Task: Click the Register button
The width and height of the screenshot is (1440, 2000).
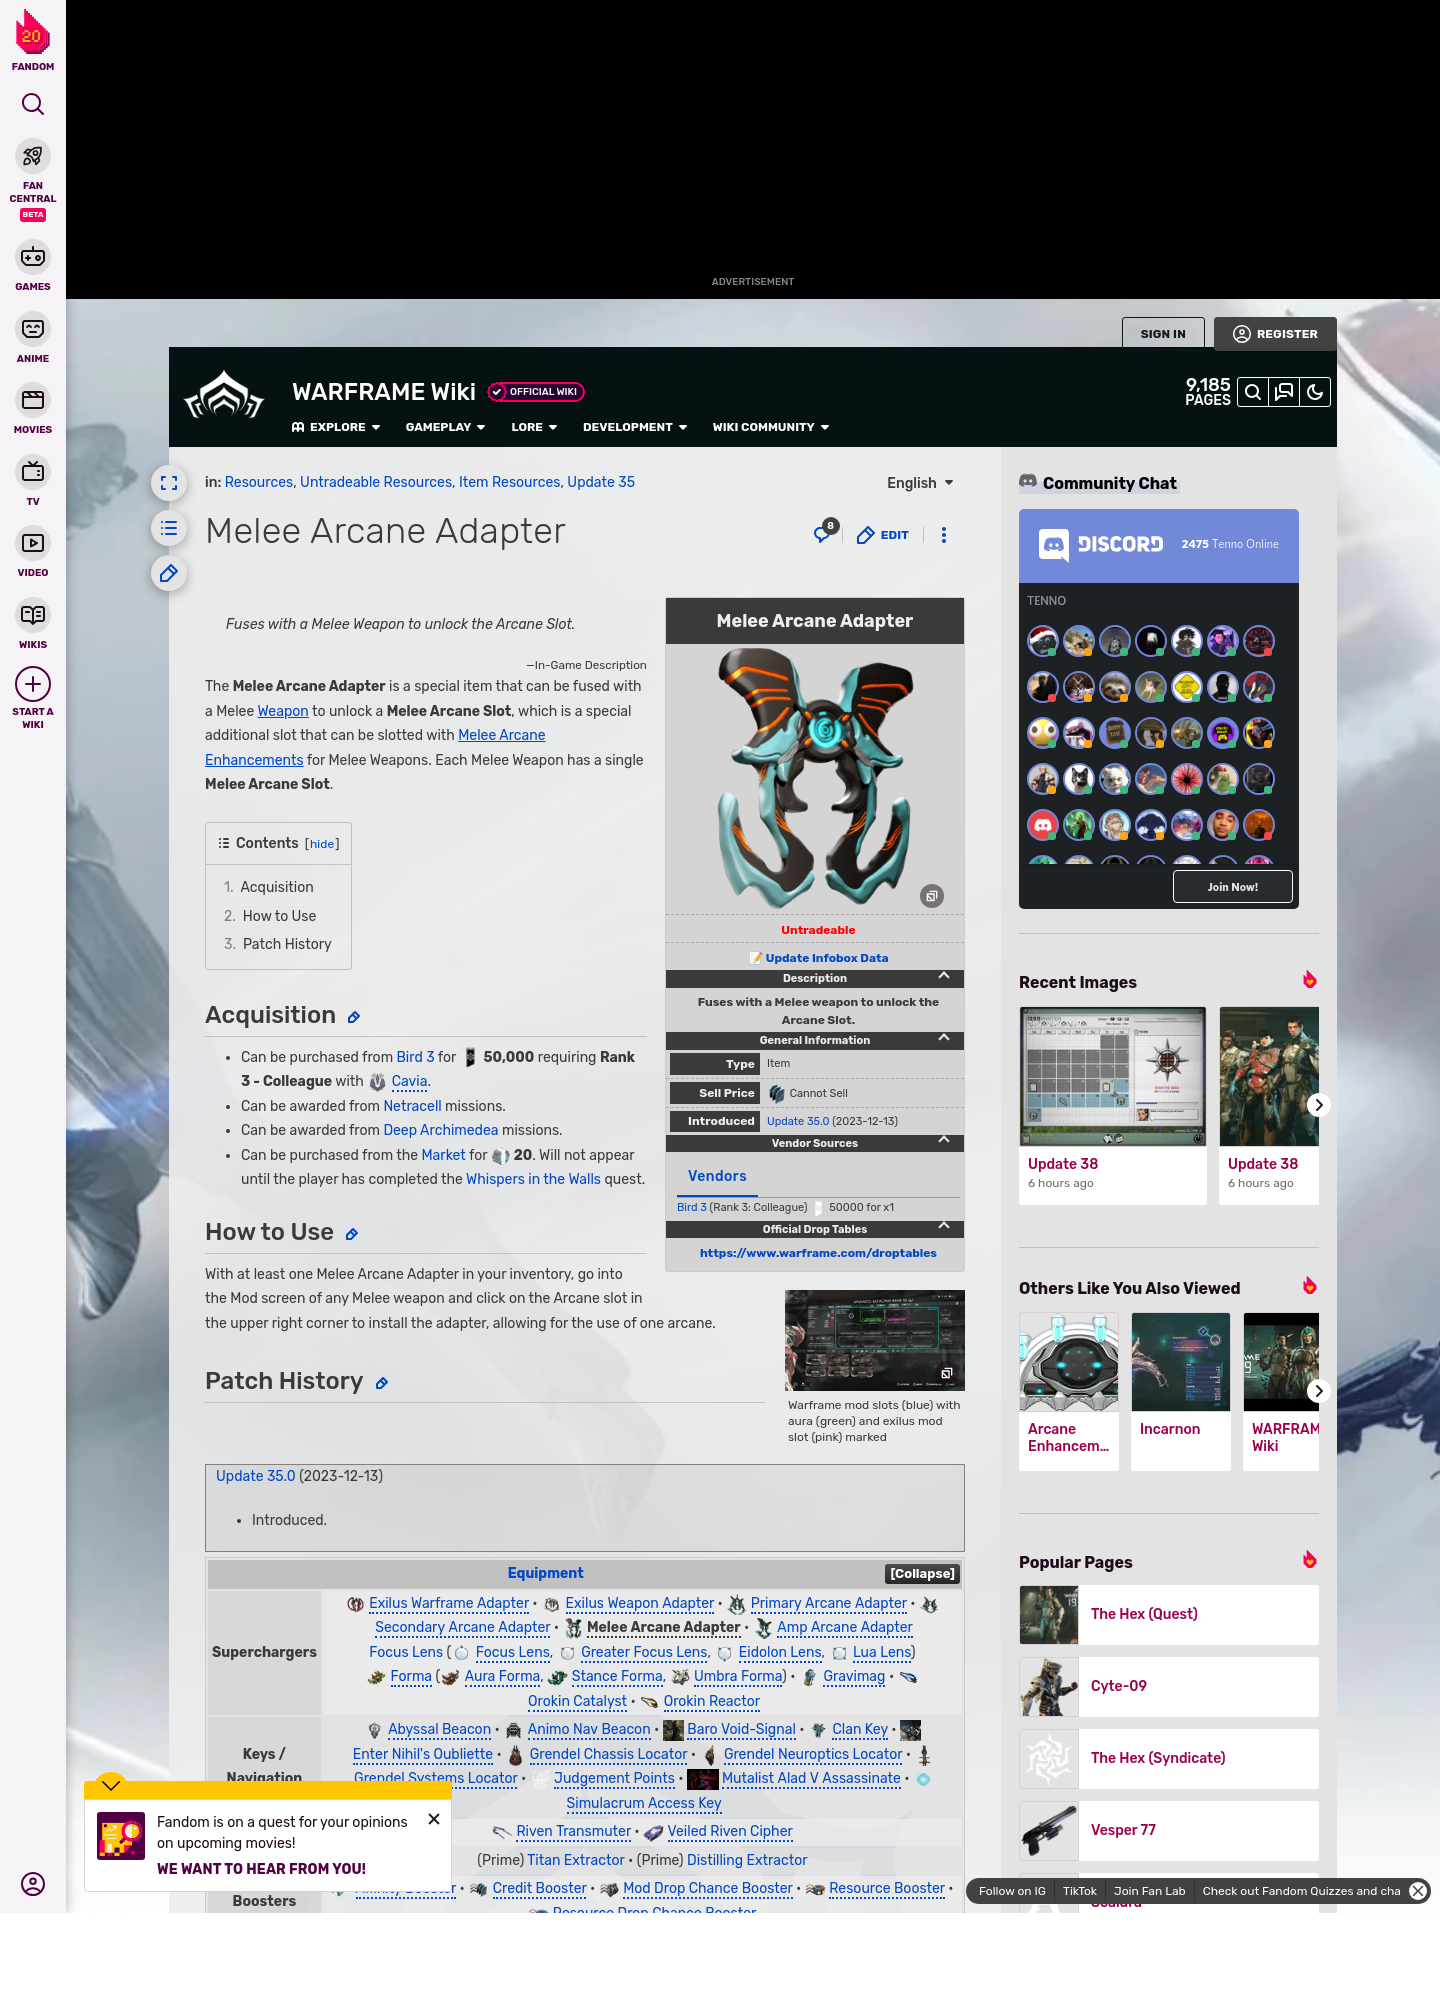Action: [1276, 334]
